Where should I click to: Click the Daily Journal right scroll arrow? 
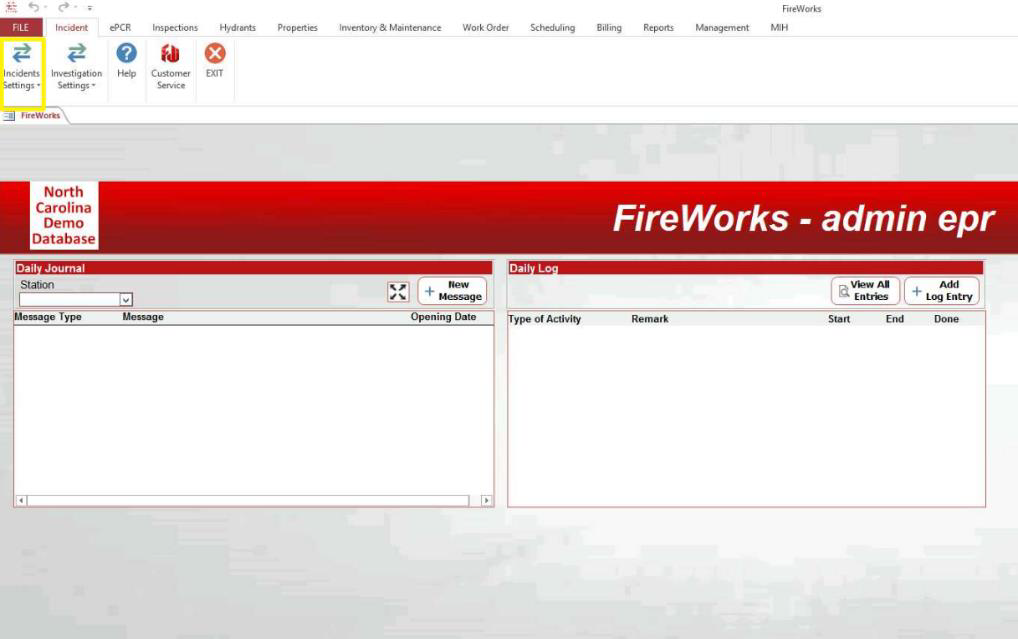(x=486, y=501)
